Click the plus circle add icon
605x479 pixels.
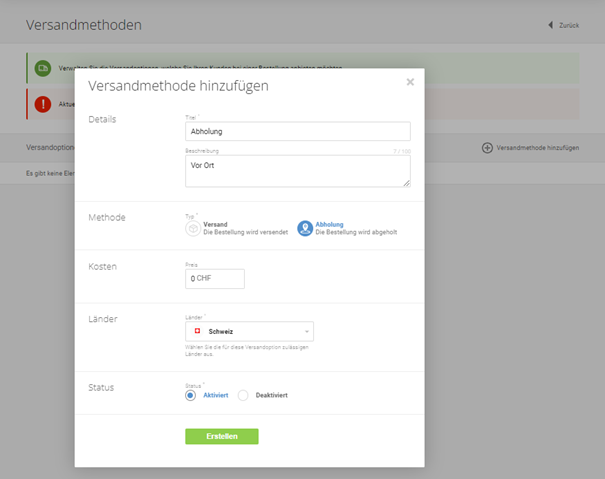487,147
